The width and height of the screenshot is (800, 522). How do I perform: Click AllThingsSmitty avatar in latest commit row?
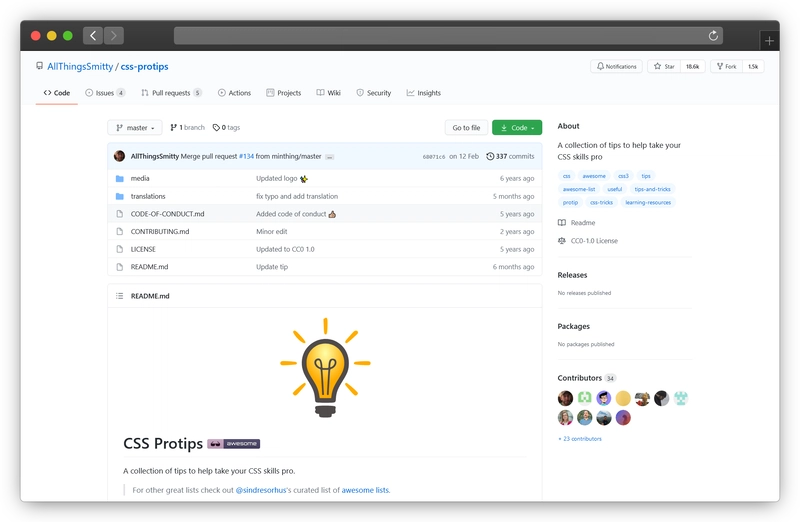tap(119, 156)
